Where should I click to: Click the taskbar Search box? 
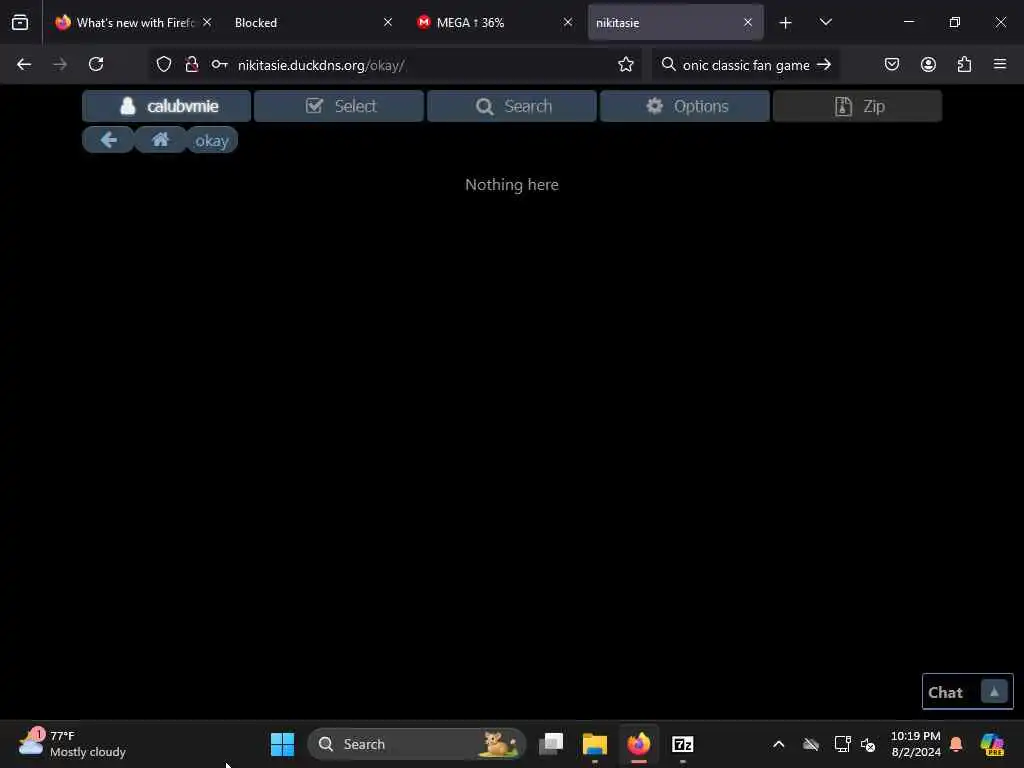click(x=417, y=744)
